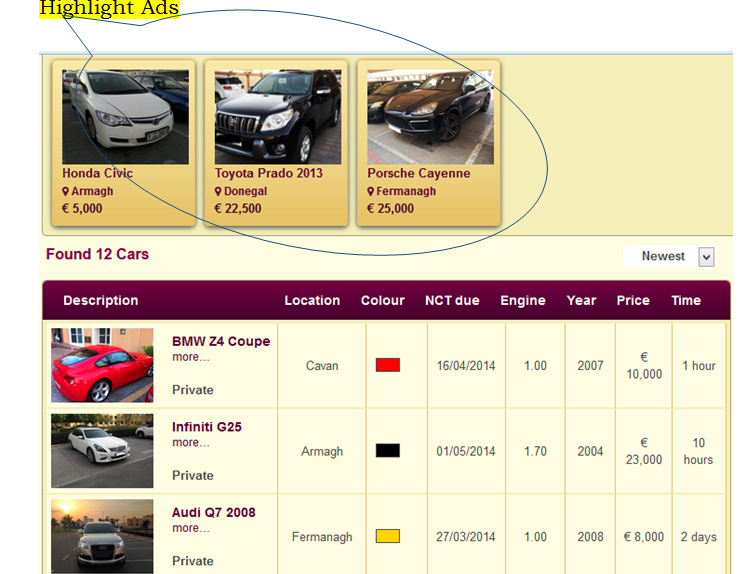745x574 pixels.
Task: Open the BMW Z4 Coupe listing title
Action: [221, 341]
